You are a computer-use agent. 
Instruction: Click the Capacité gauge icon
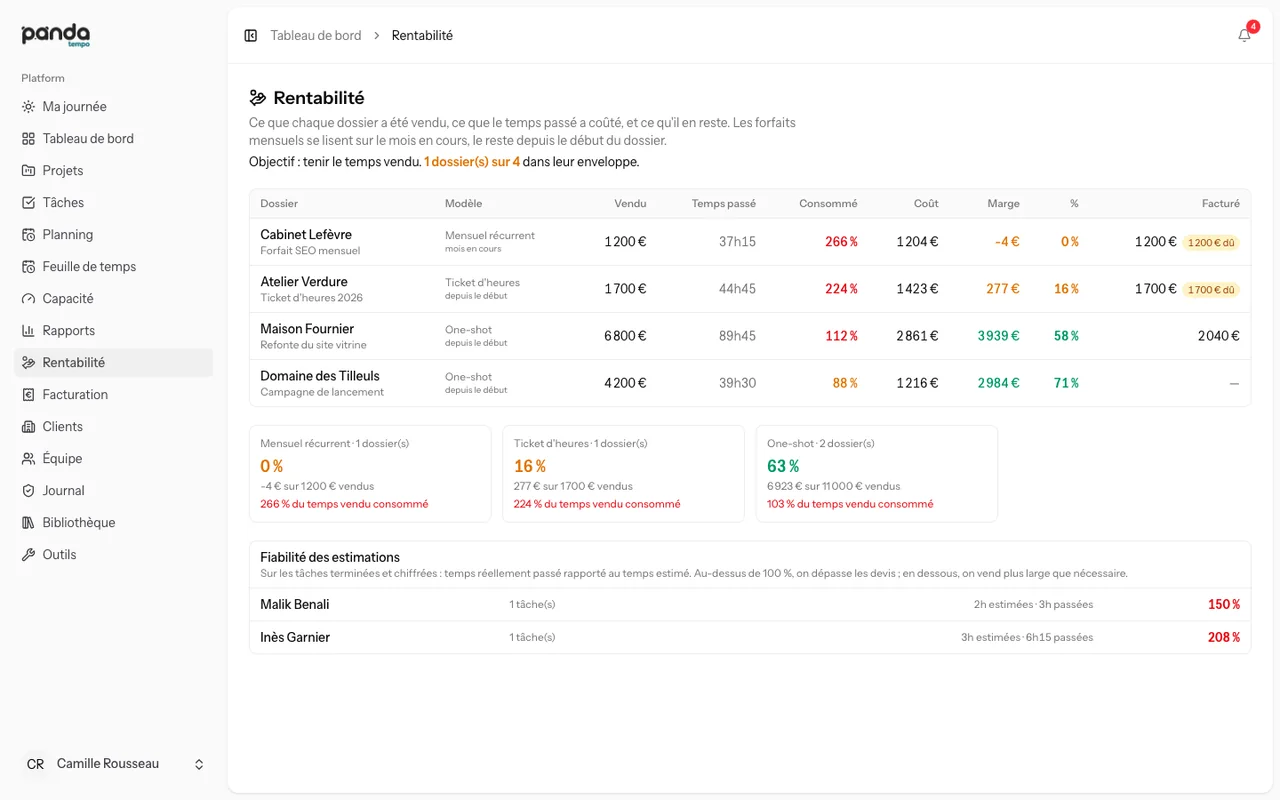(28, 299)
